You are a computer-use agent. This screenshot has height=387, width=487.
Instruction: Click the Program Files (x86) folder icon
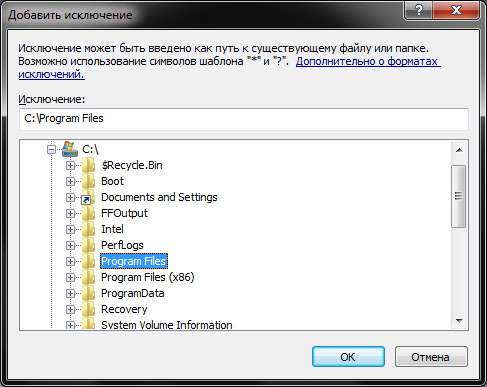[89, 277]
